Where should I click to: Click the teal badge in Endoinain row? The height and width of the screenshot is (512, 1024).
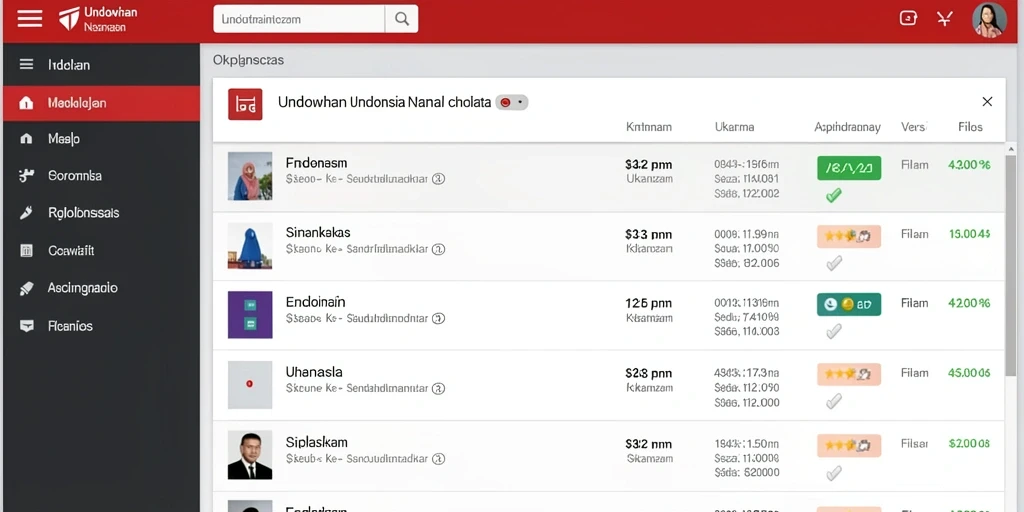(x=849, y=304)
